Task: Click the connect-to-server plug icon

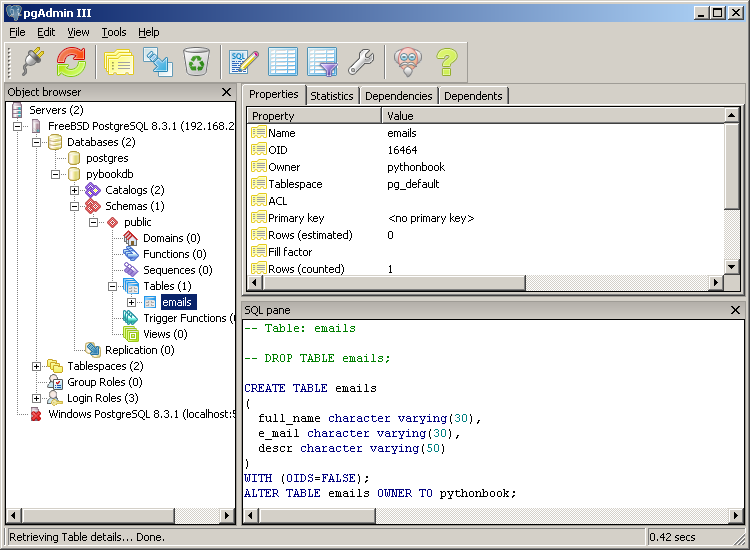Action: (x=33, y=62)
